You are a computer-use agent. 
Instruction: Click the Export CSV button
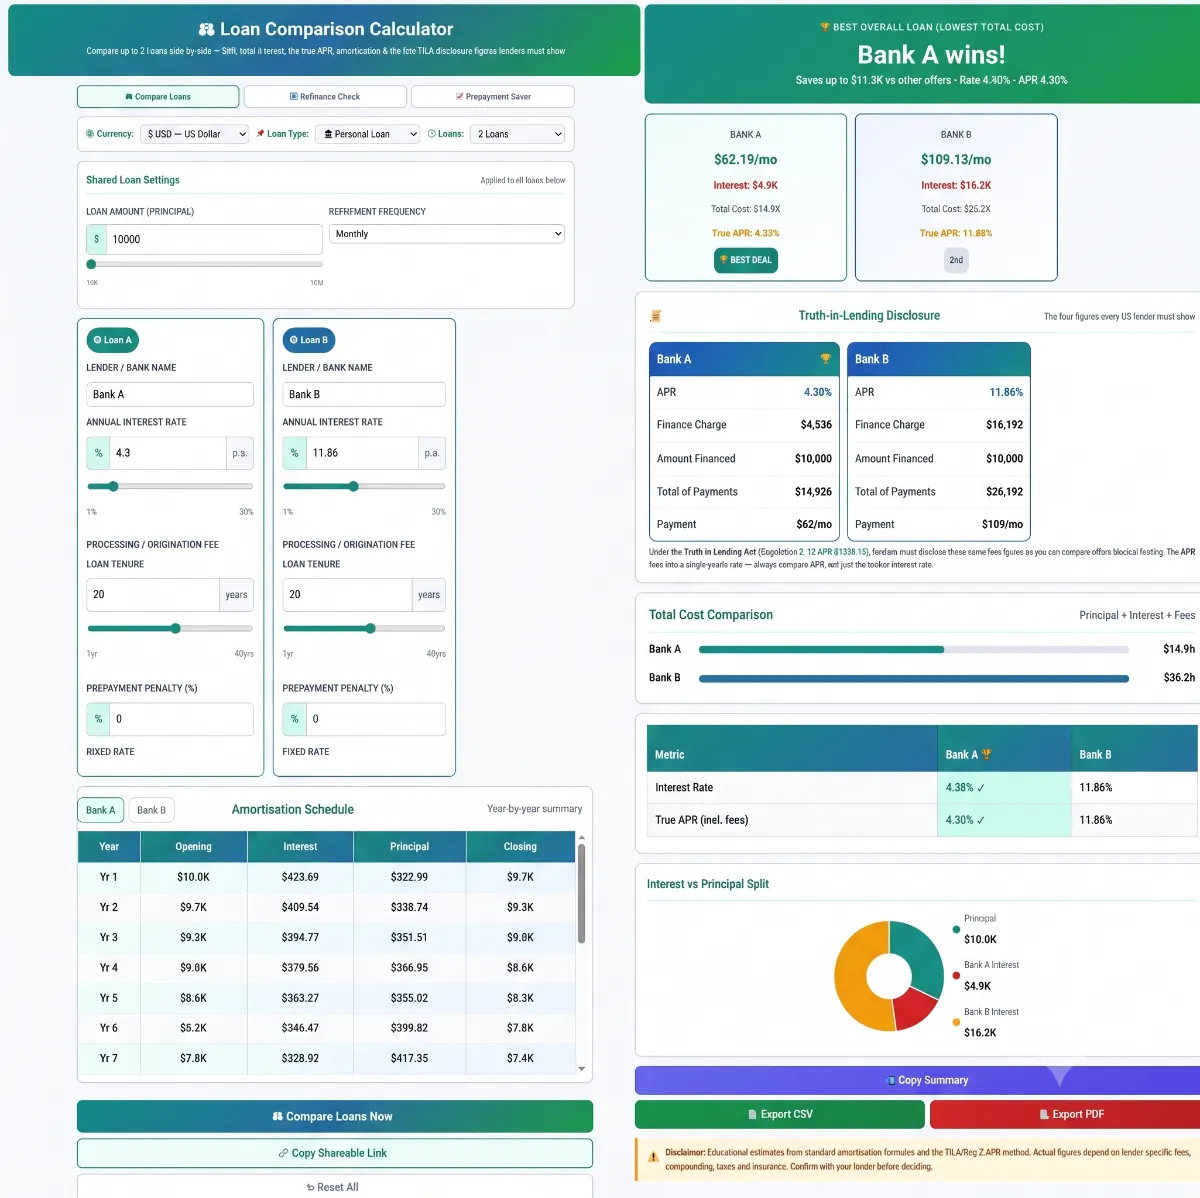click(x=780, y=1114)
